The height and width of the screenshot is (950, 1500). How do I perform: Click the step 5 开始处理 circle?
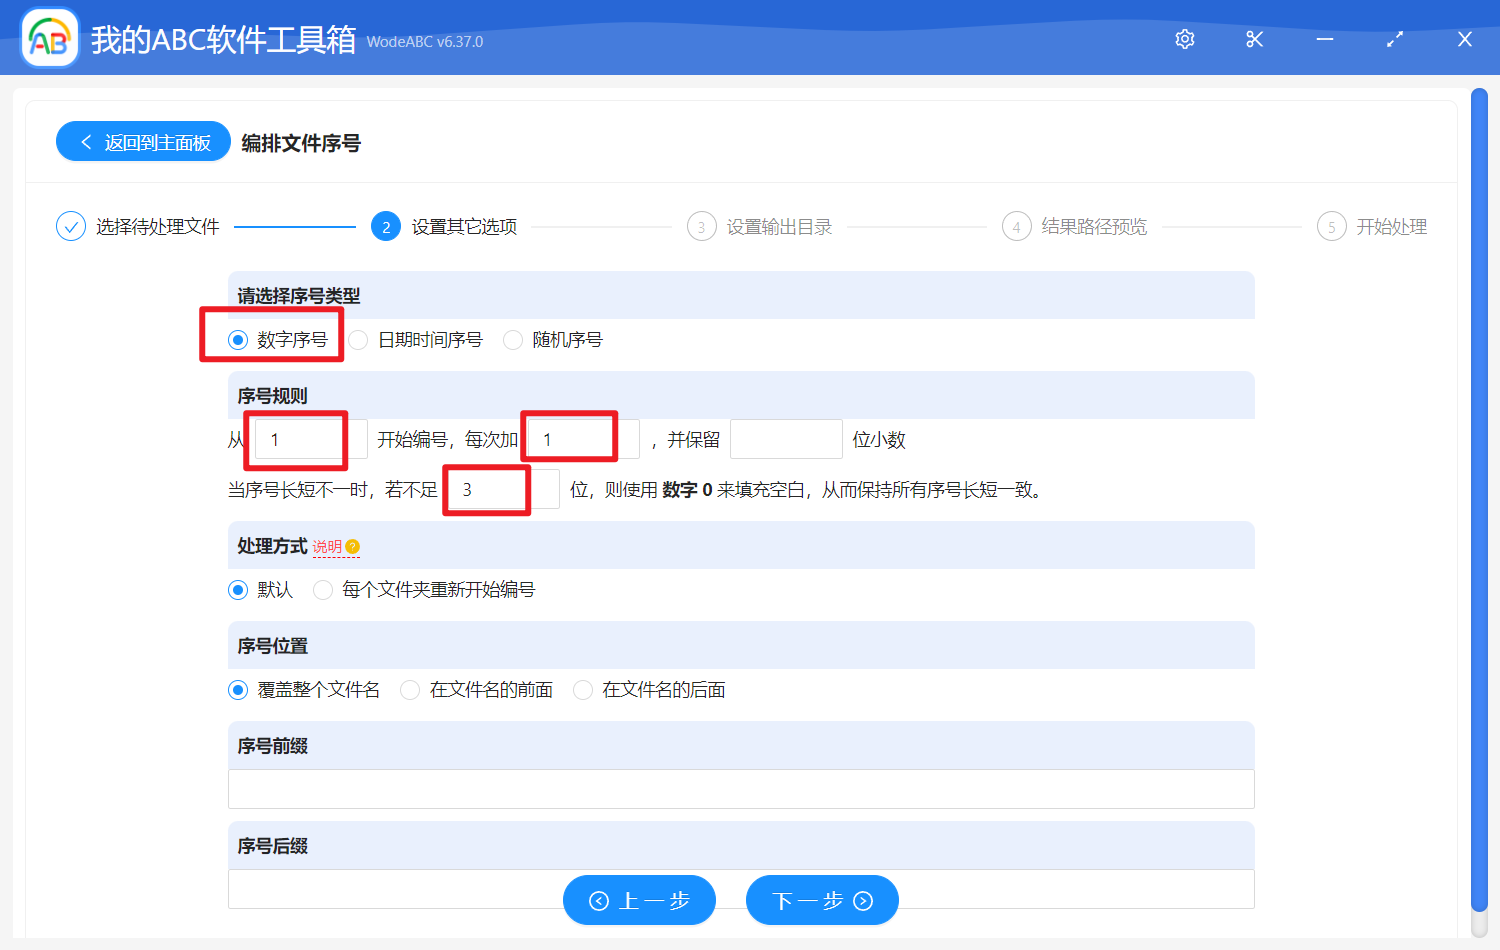click(1331, 227)
